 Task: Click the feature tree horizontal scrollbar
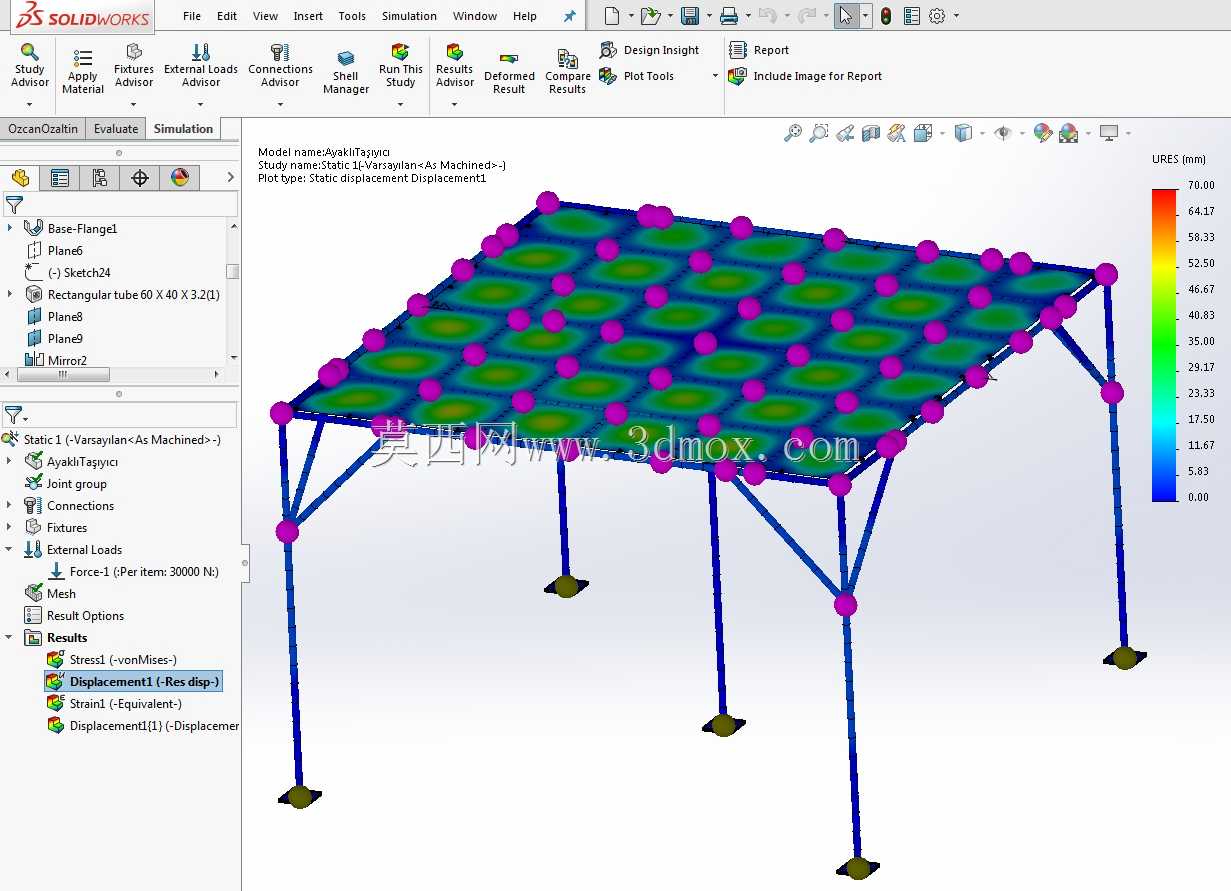pos(62,374)
